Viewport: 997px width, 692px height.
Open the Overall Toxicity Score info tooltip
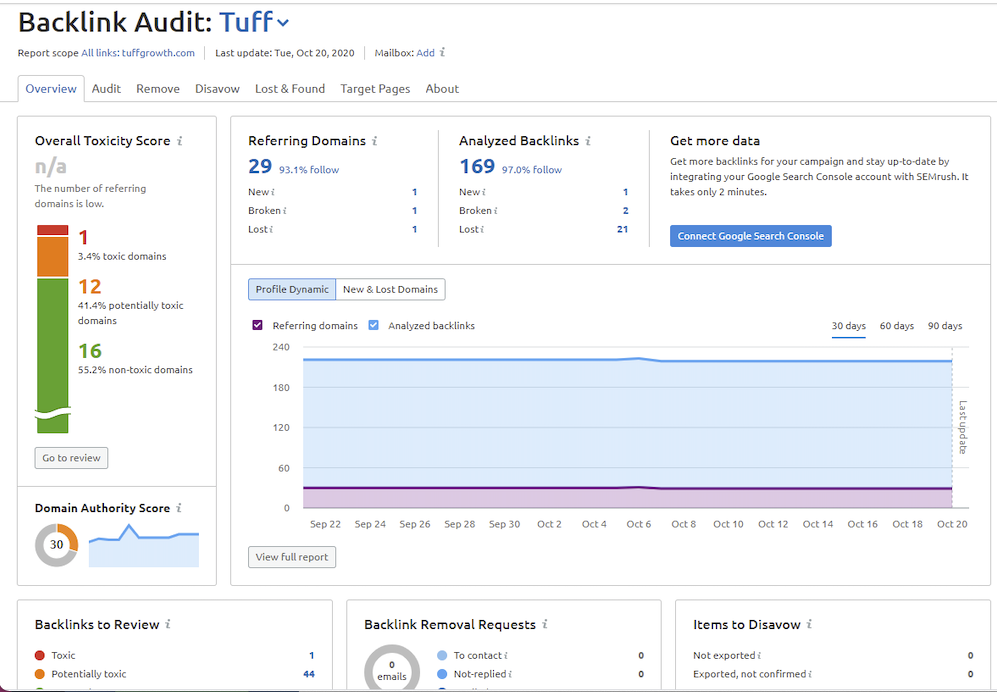point(178,141)
